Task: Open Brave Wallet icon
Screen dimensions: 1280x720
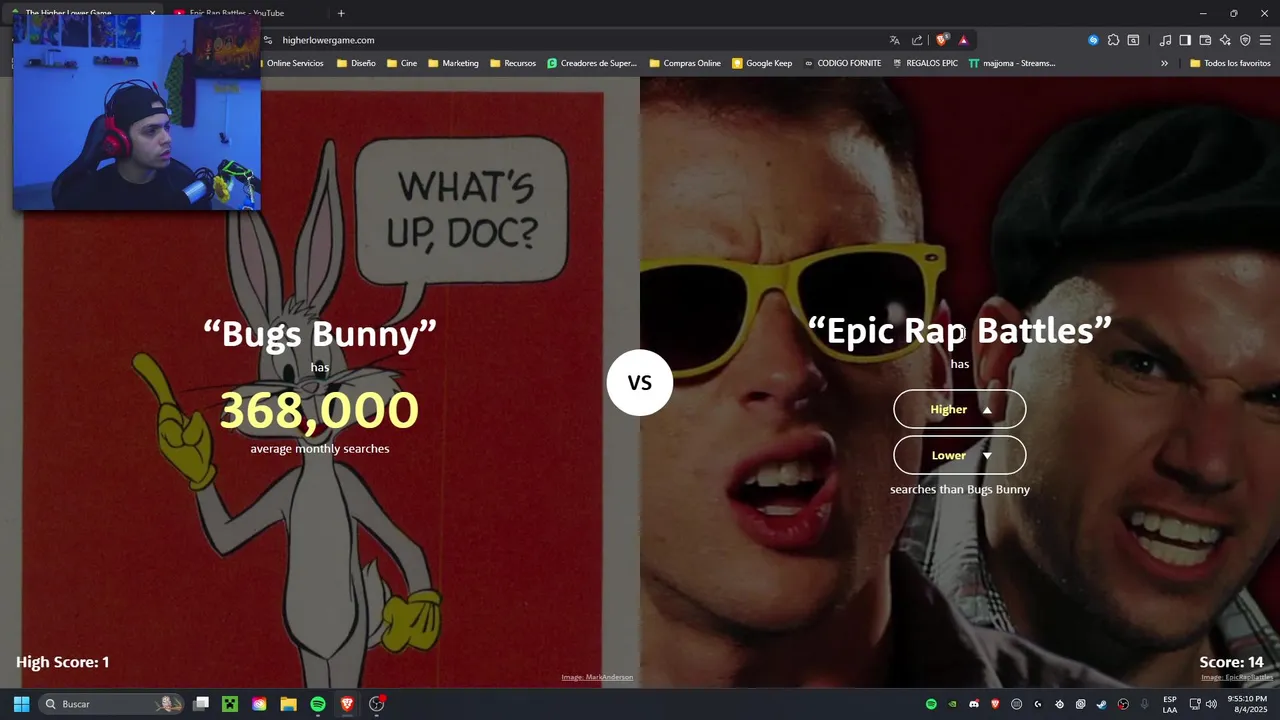Action: pyautogui.click(x=1205, y=40)
